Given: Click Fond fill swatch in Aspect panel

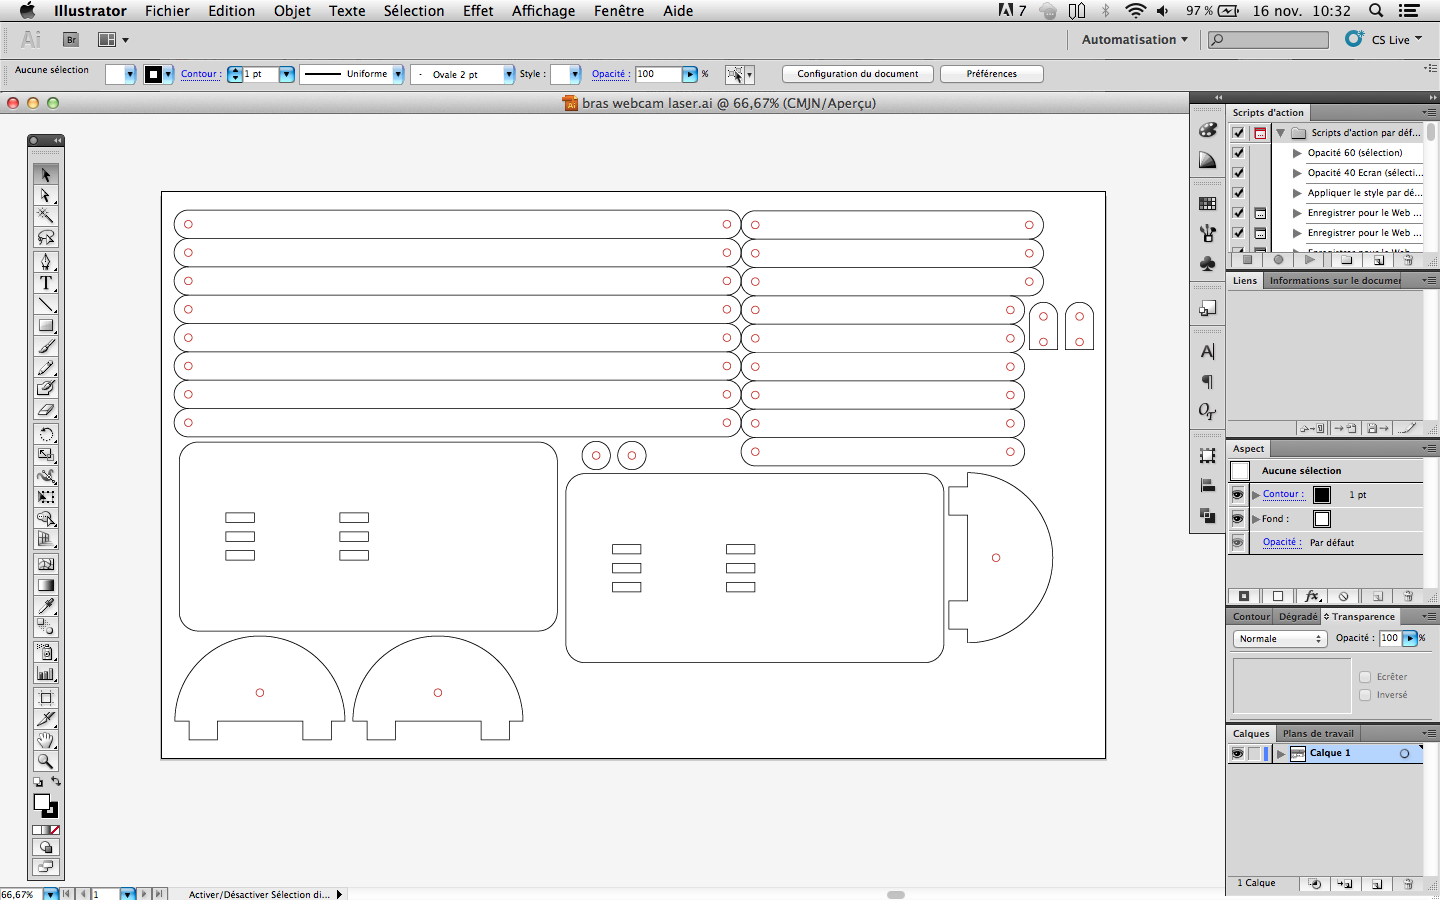Looking at the screenshot, I should point(1322,519).
